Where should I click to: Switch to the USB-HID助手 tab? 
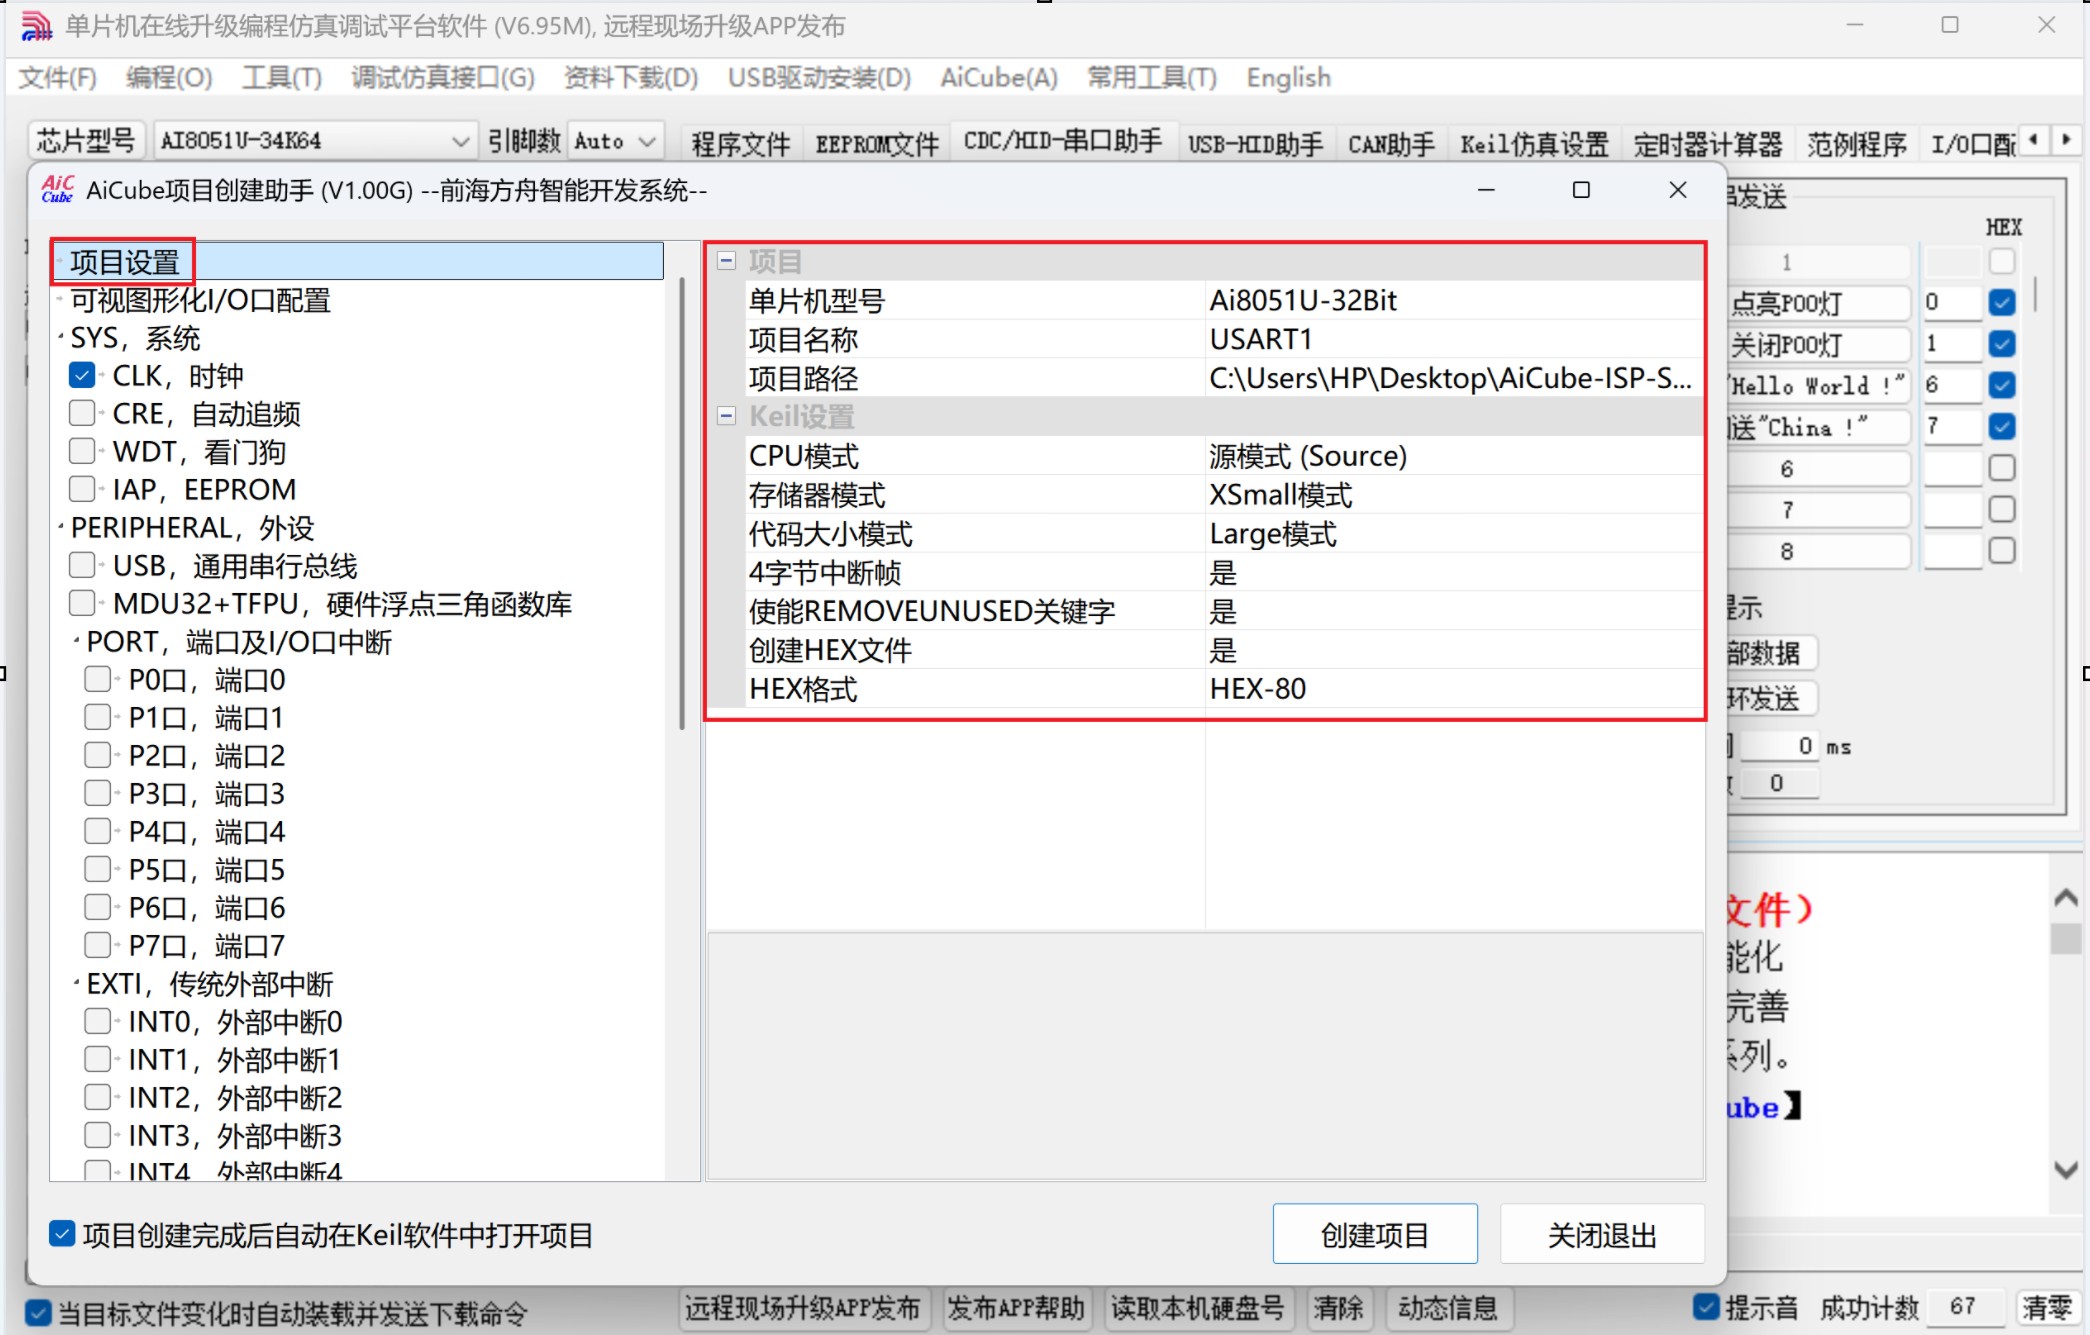(1255, 144)
